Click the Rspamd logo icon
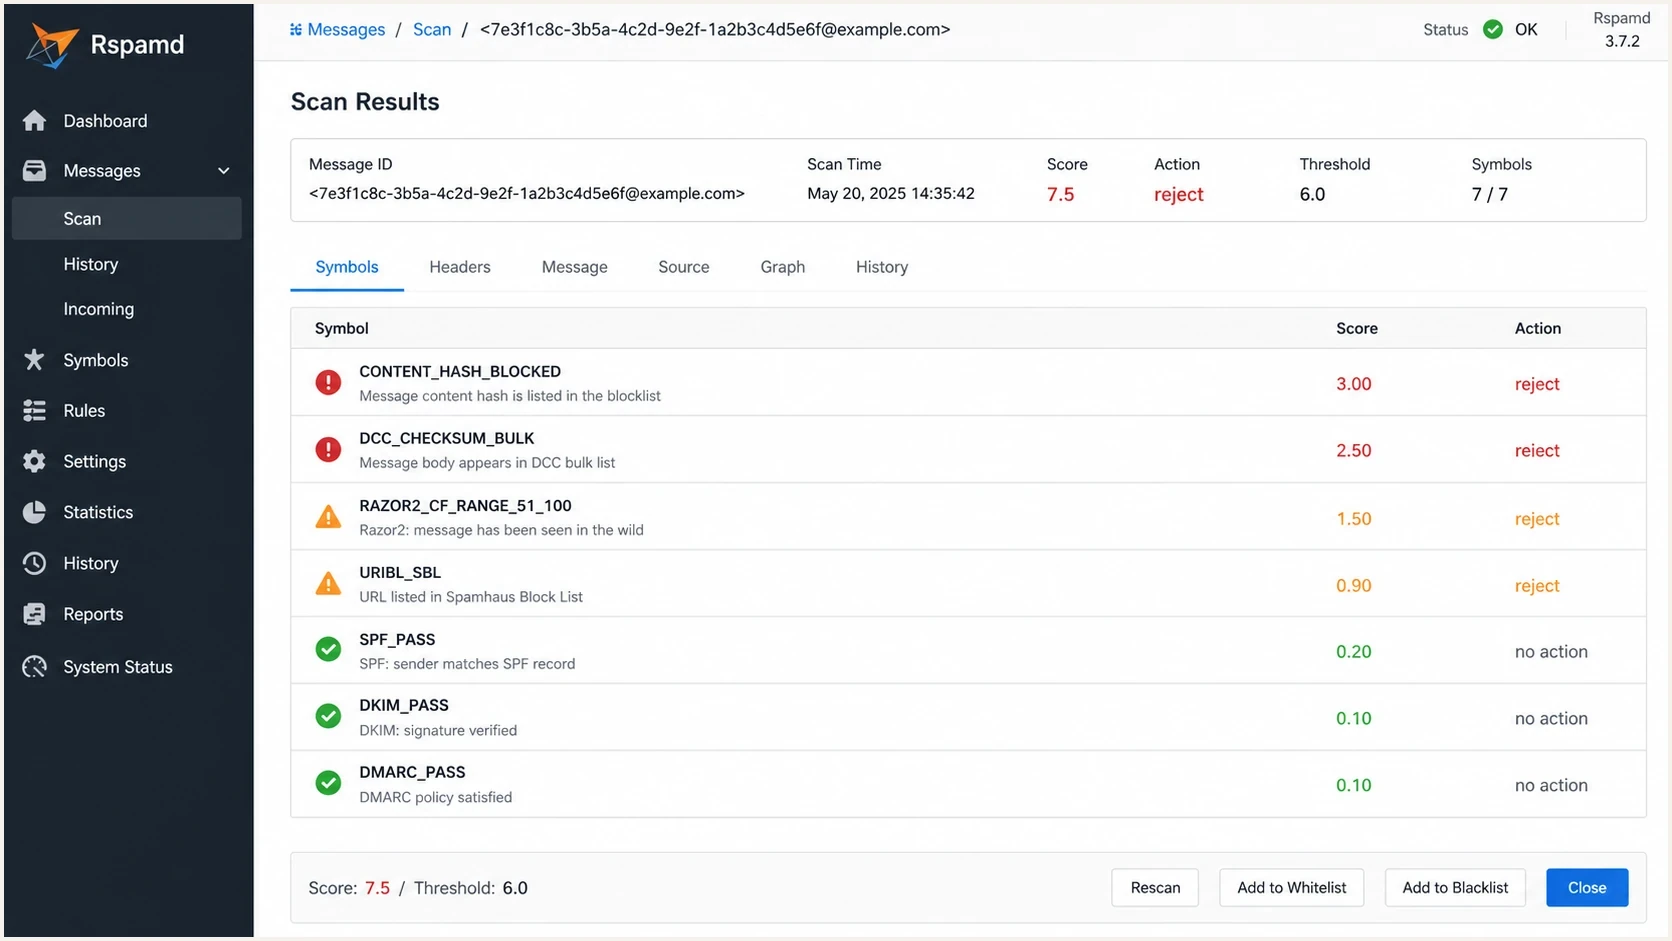 [52, 45]
